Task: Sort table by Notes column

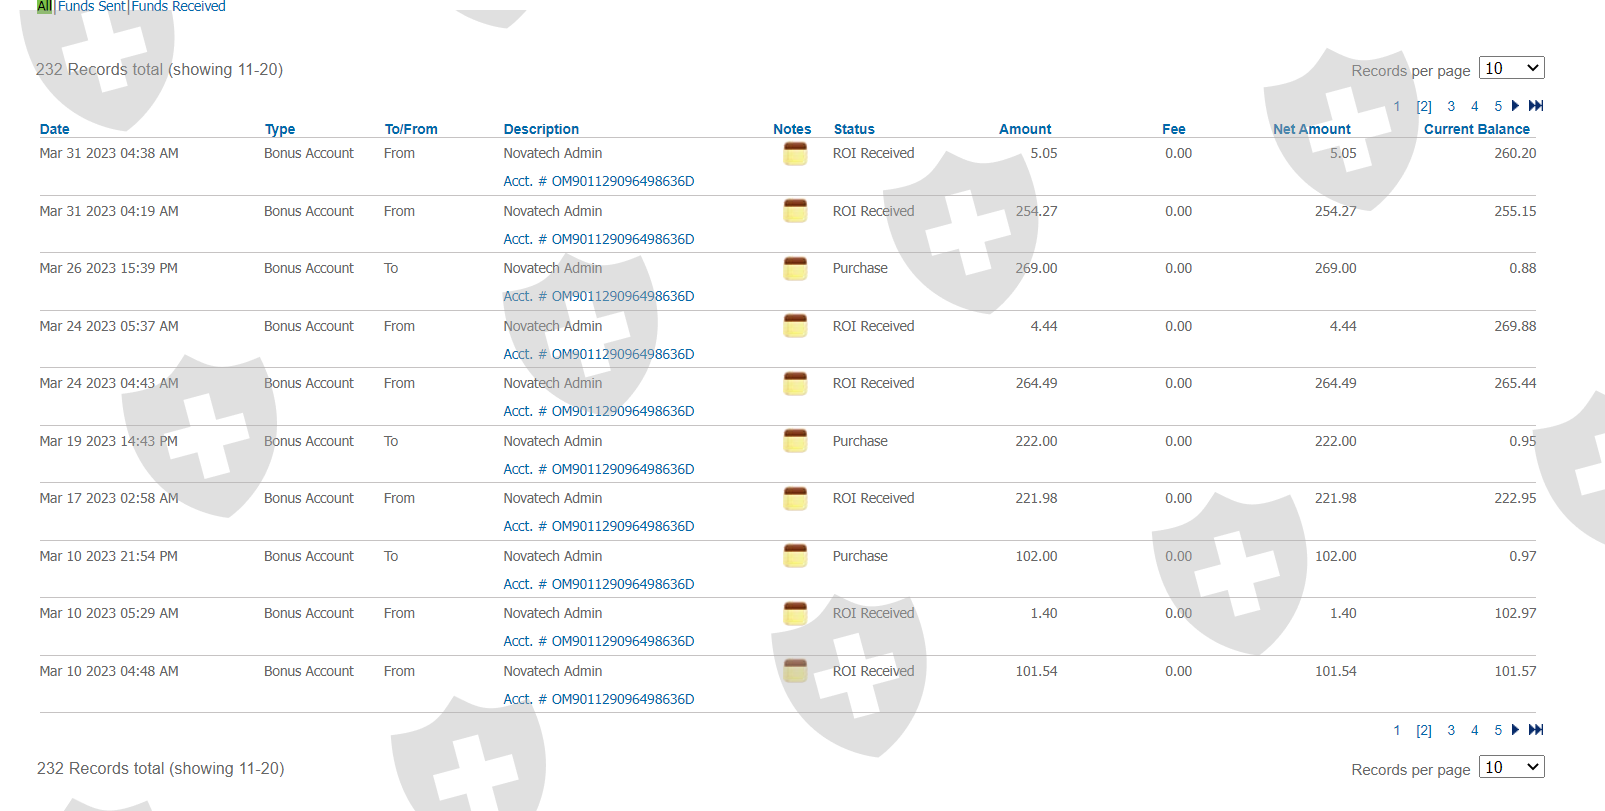Action: [x=792, y=129]
